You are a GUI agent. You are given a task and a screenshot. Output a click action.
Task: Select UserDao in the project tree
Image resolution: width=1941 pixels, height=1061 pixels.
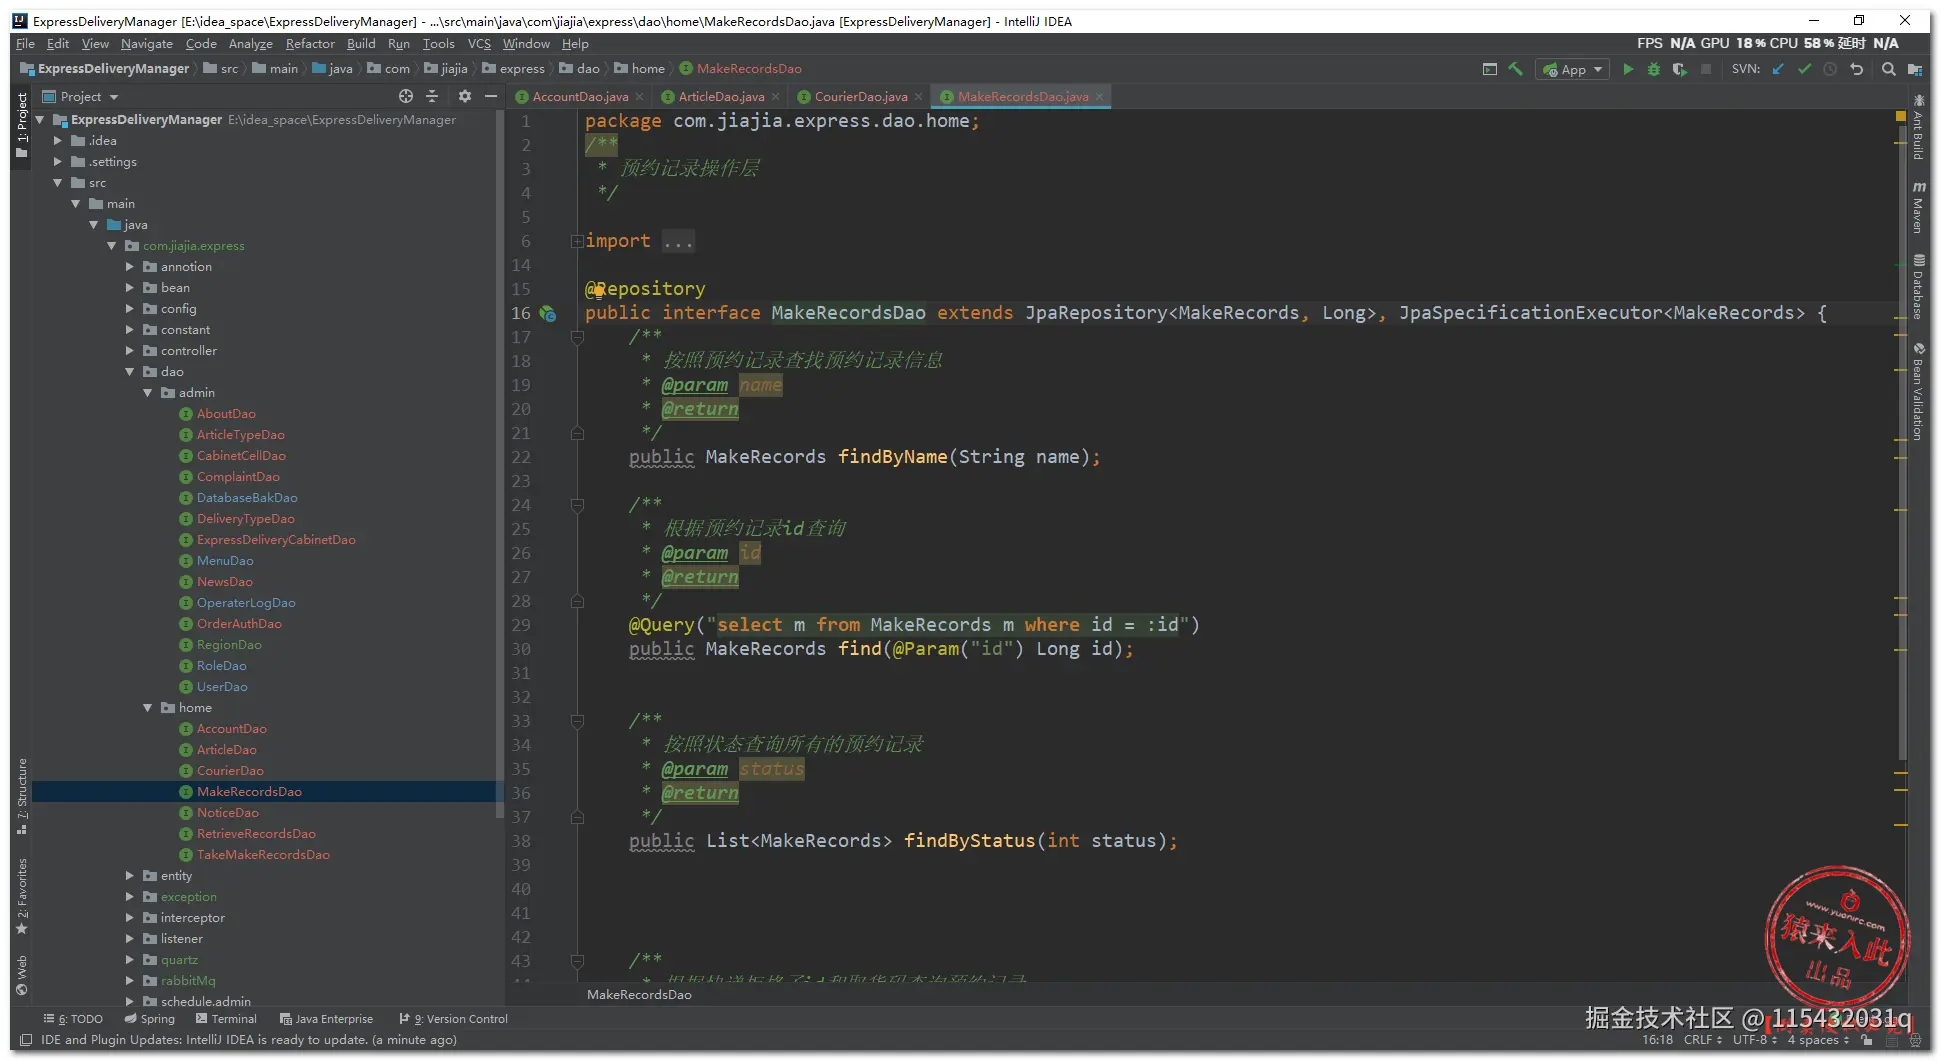click(x=222, y=687)
